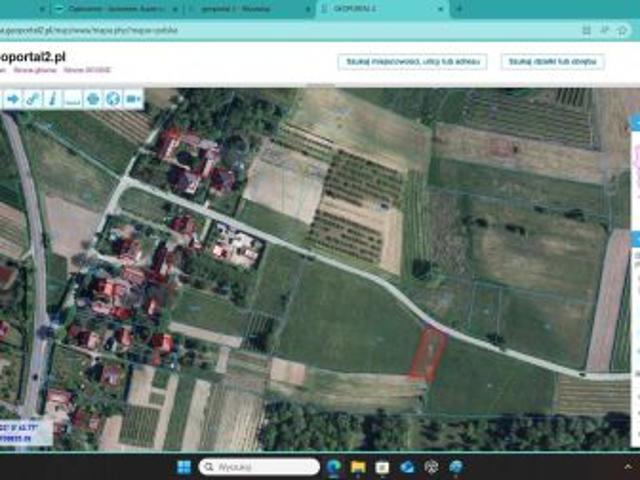This screenshot has height=480, width=640.
Task: Open 'Szukaj miejscowości, ulicy lub adresu' search
Action: click(x=412, y=62)
